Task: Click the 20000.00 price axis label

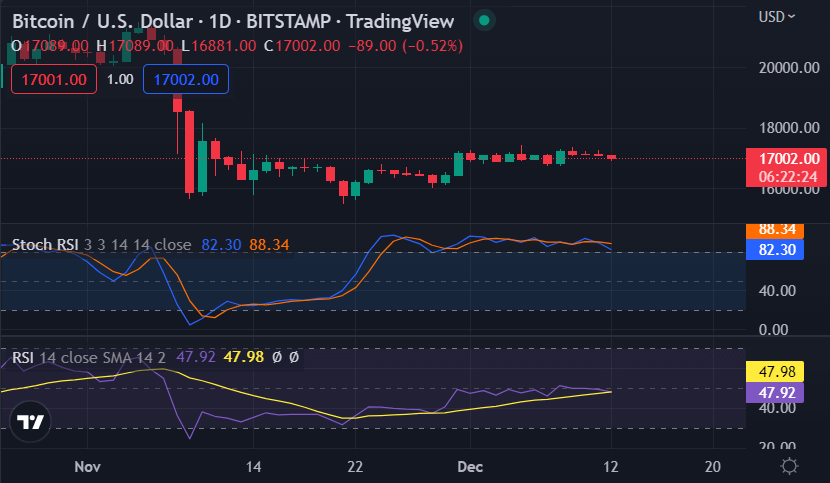Action: pos(789,68)
